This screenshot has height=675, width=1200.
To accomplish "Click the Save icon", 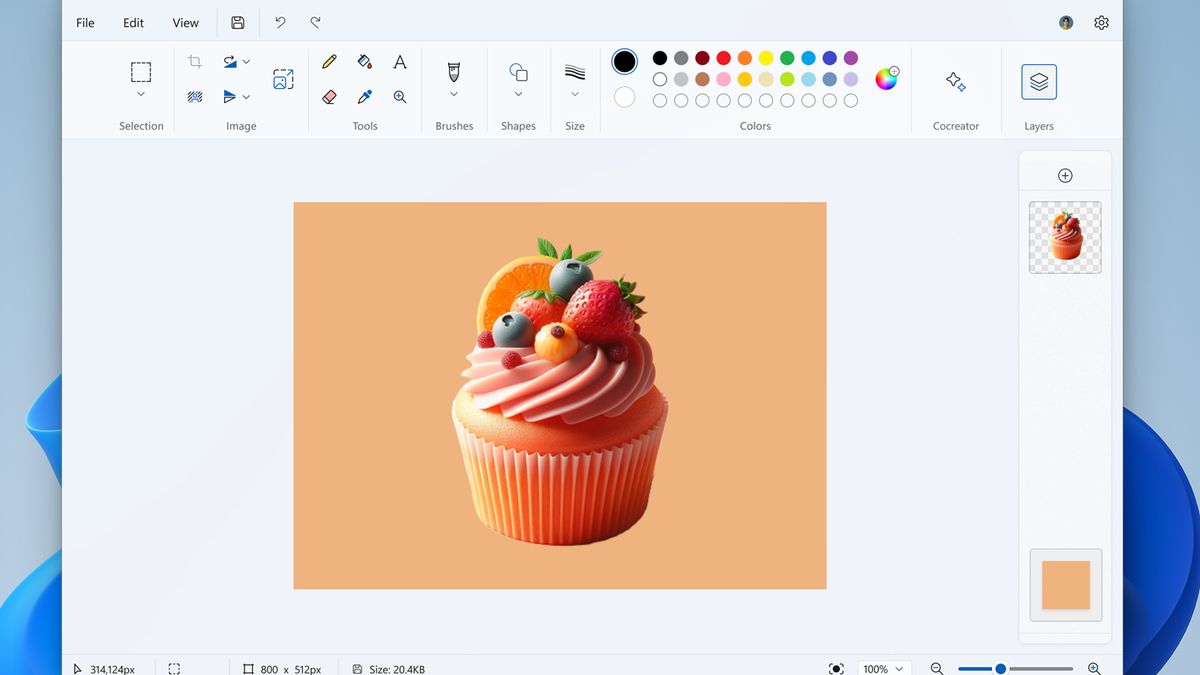I will [238, 22].
